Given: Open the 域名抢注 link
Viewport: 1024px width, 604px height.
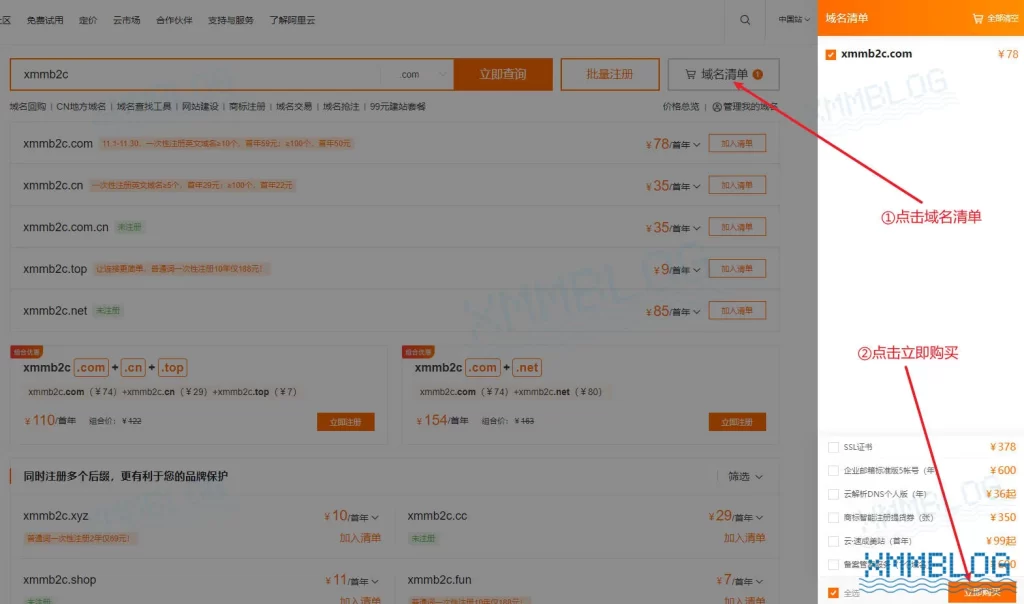Looking at the screenshot, I should (x=341, y=106).
